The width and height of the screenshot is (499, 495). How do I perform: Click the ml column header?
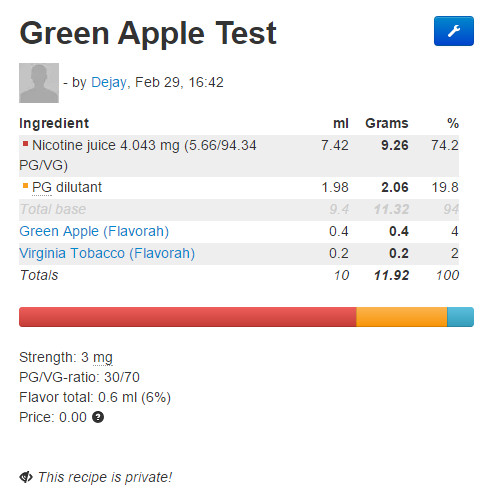pyautogui.click(x=341, y=123)
